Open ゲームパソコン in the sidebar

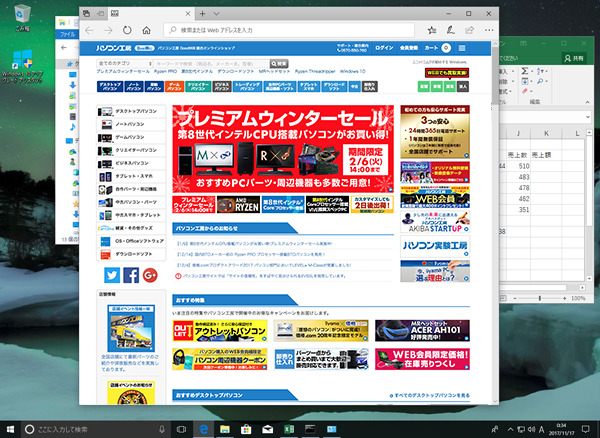tap(131, 137)
